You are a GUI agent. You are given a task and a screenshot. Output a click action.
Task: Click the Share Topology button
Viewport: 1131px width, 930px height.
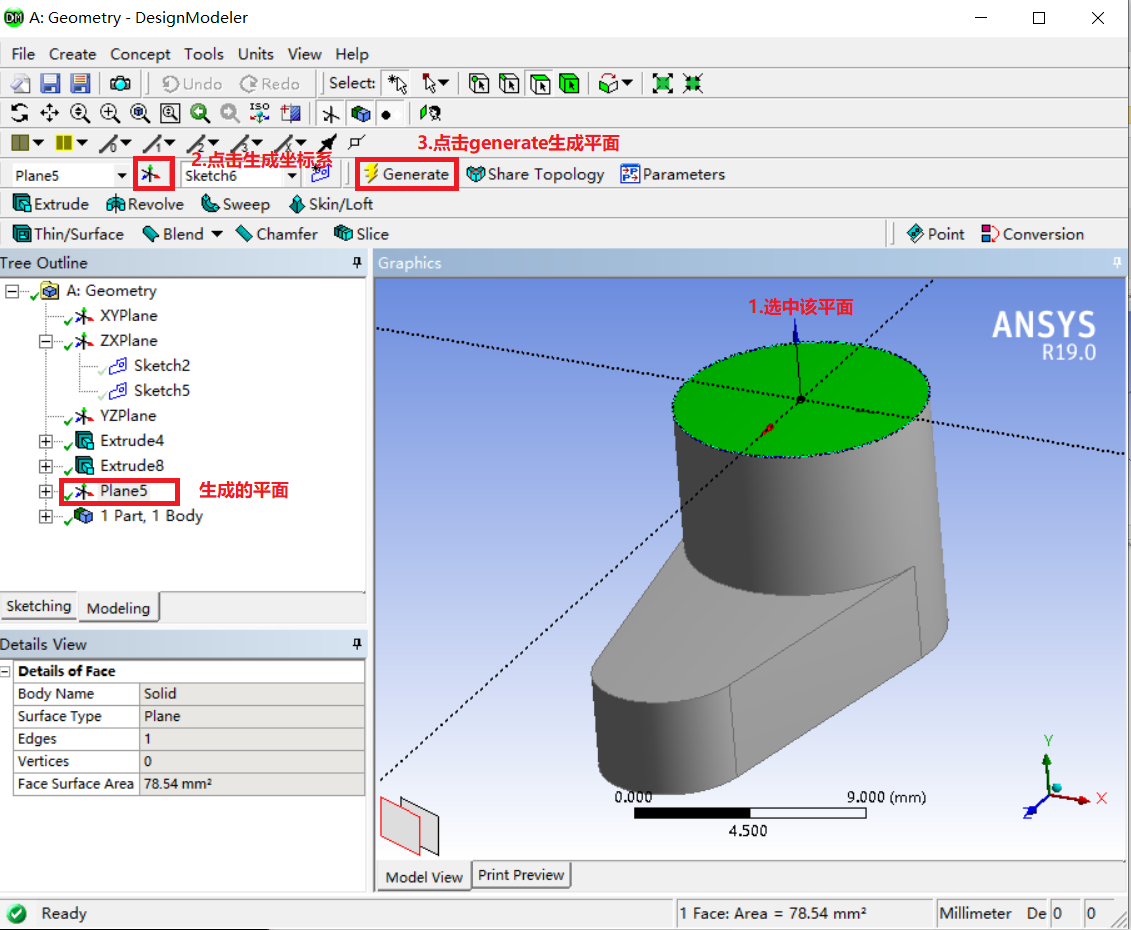[x=535, y=173]
